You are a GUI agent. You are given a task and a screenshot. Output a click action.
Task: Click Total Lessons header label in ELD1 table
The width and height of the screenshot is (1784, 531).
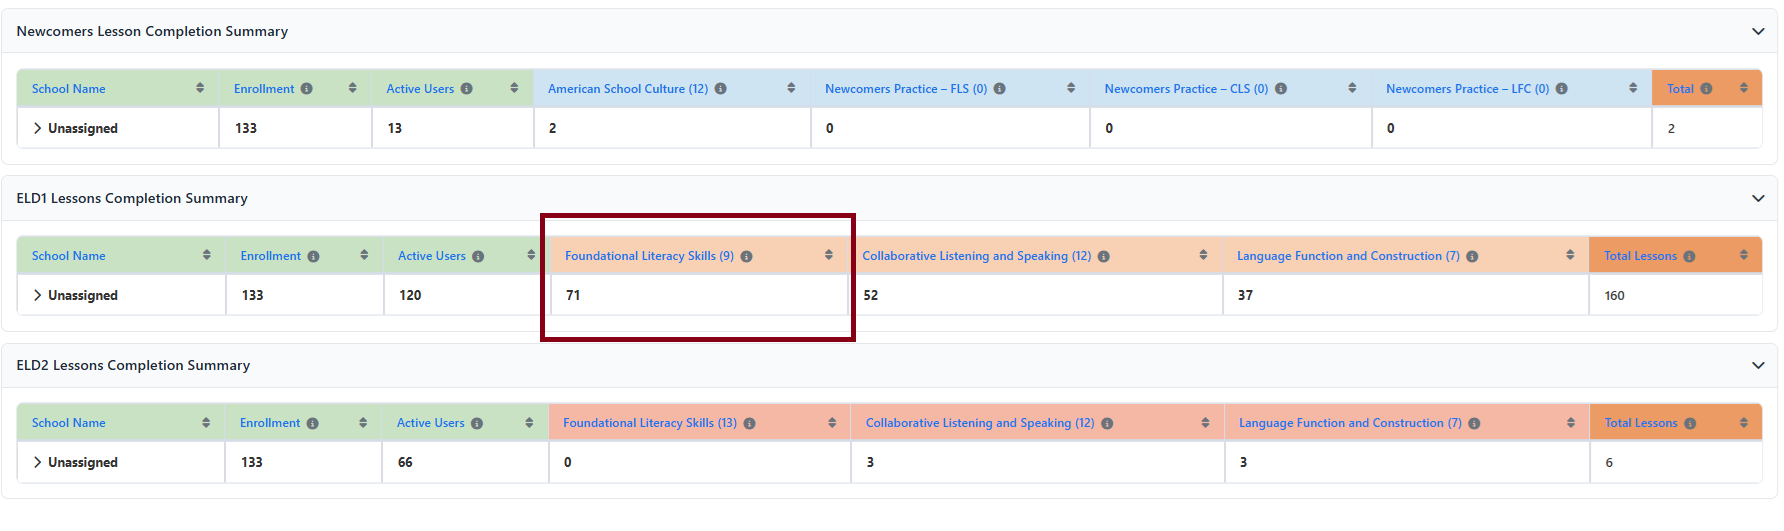coord(1641,256)
